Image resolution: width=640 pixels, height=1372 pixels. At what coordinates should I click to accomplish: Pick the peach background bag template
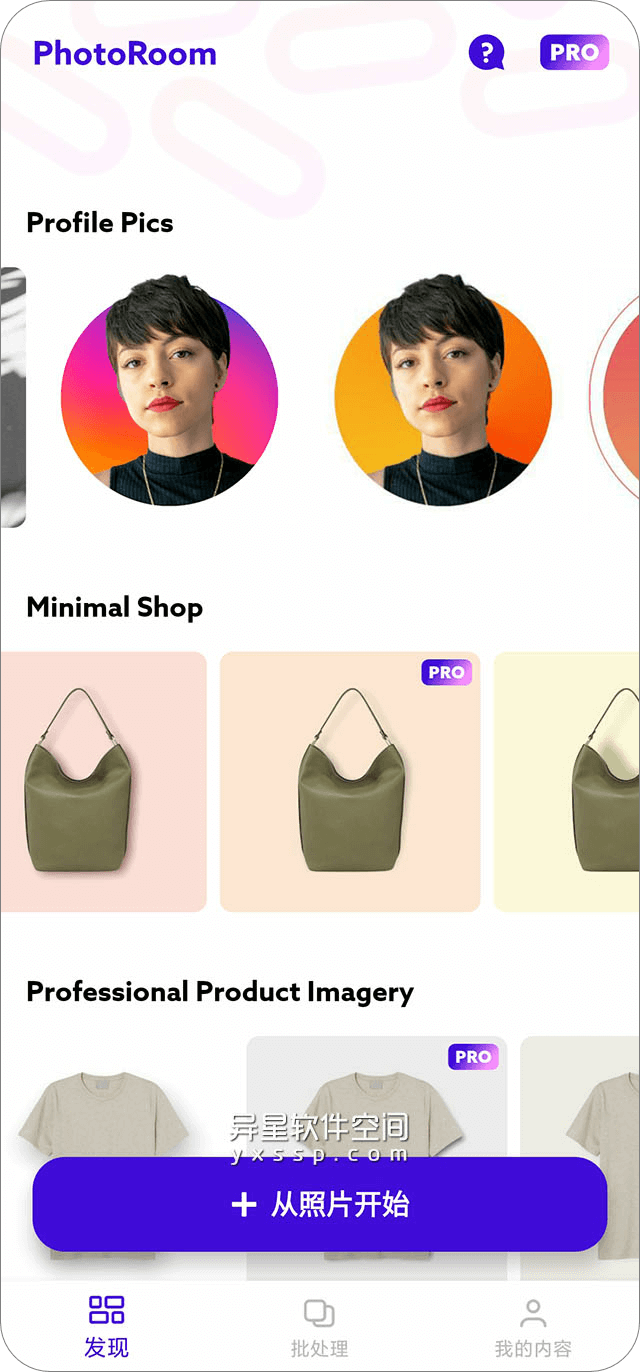[x=350, y=782]
